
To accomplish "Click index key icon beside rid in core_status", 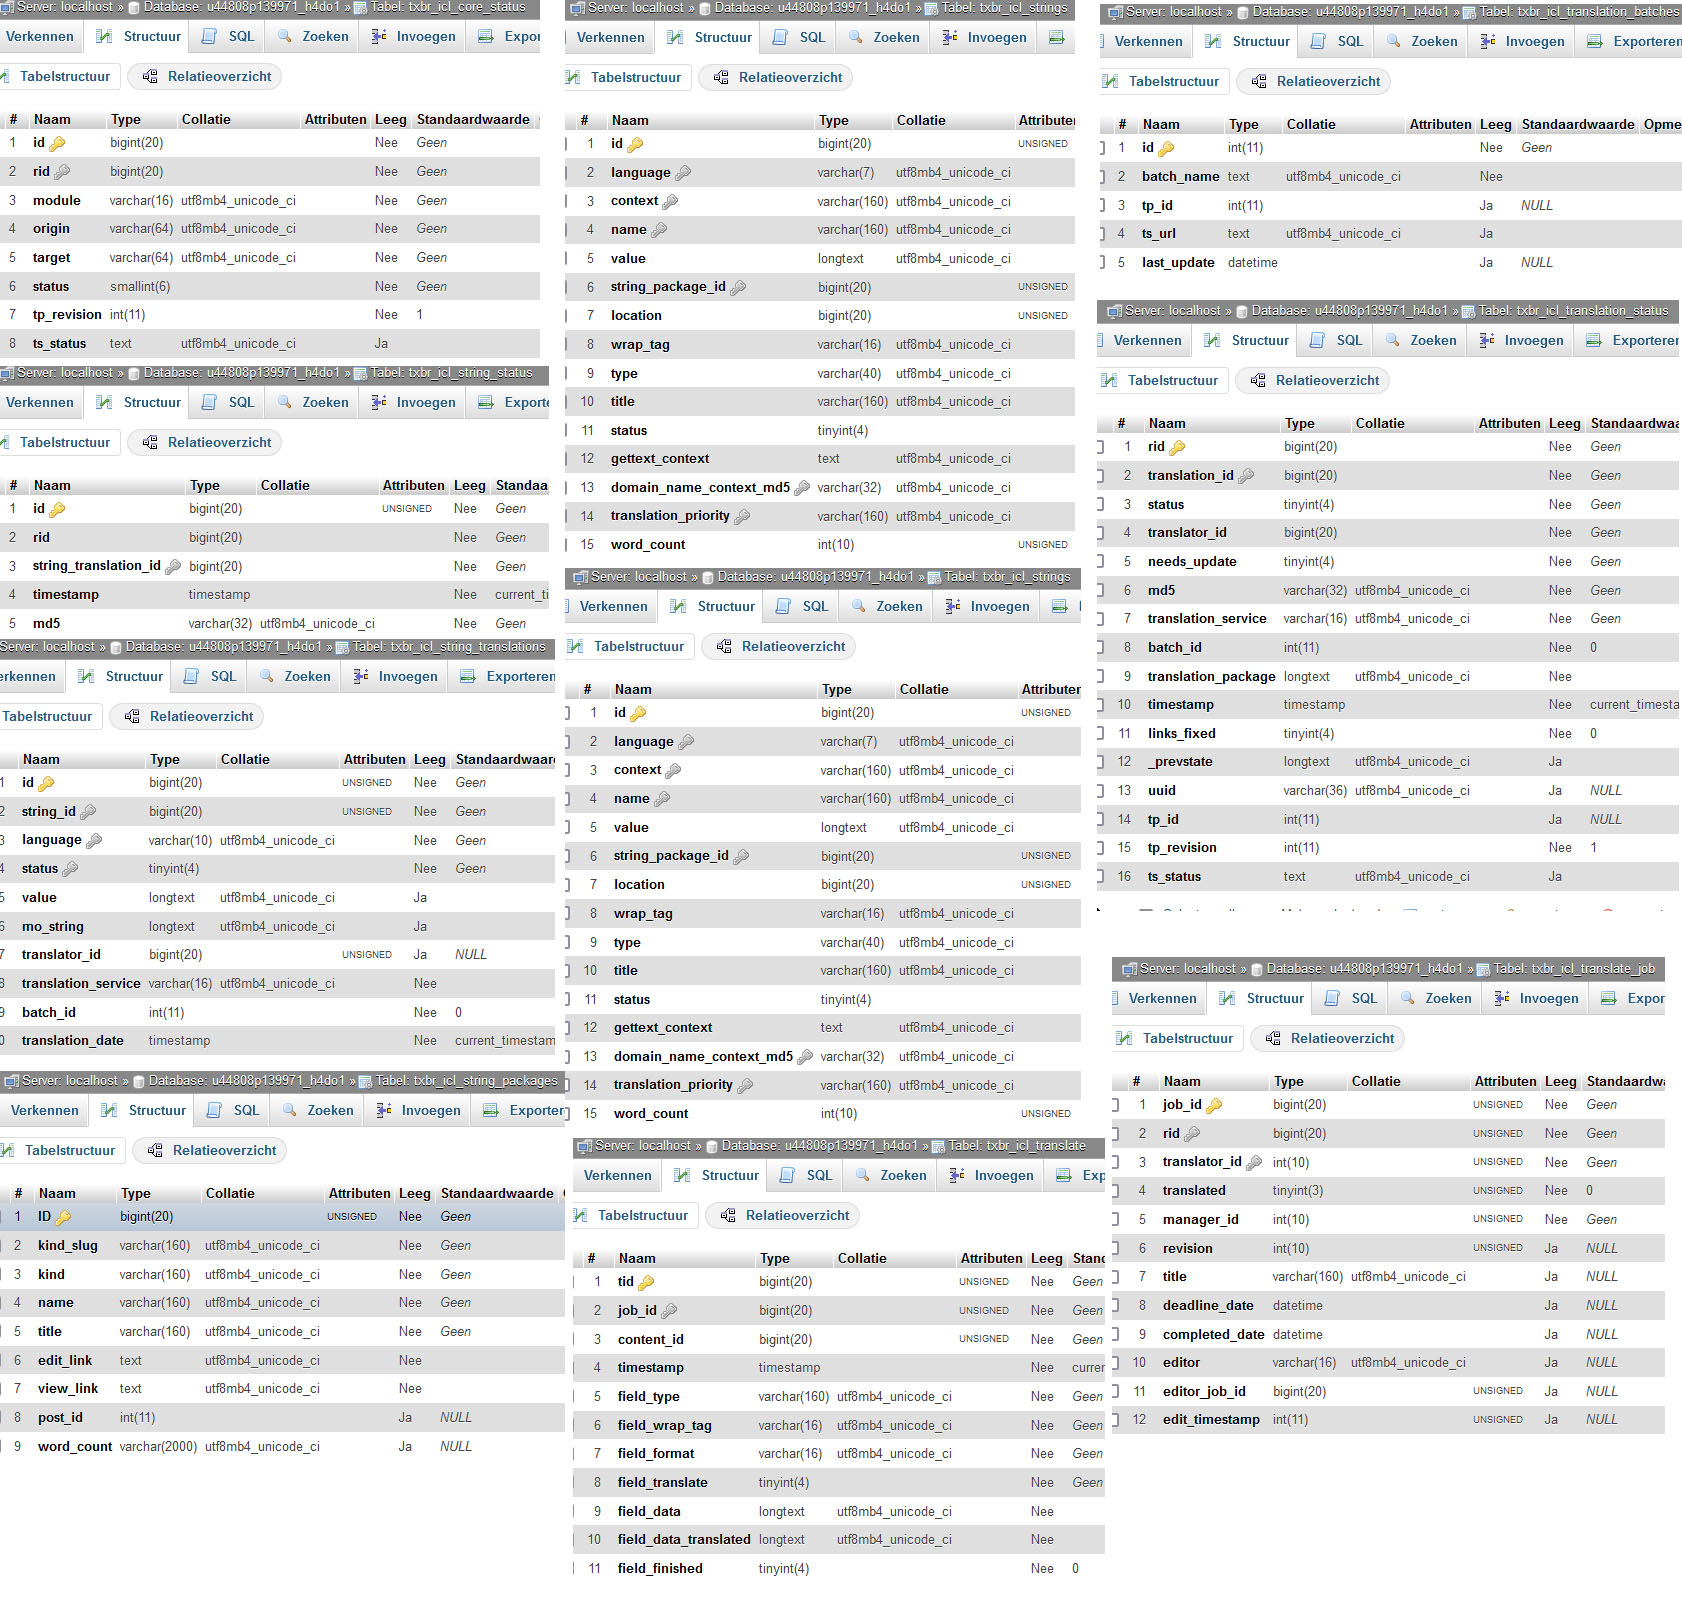I will [x=62, y=172].
